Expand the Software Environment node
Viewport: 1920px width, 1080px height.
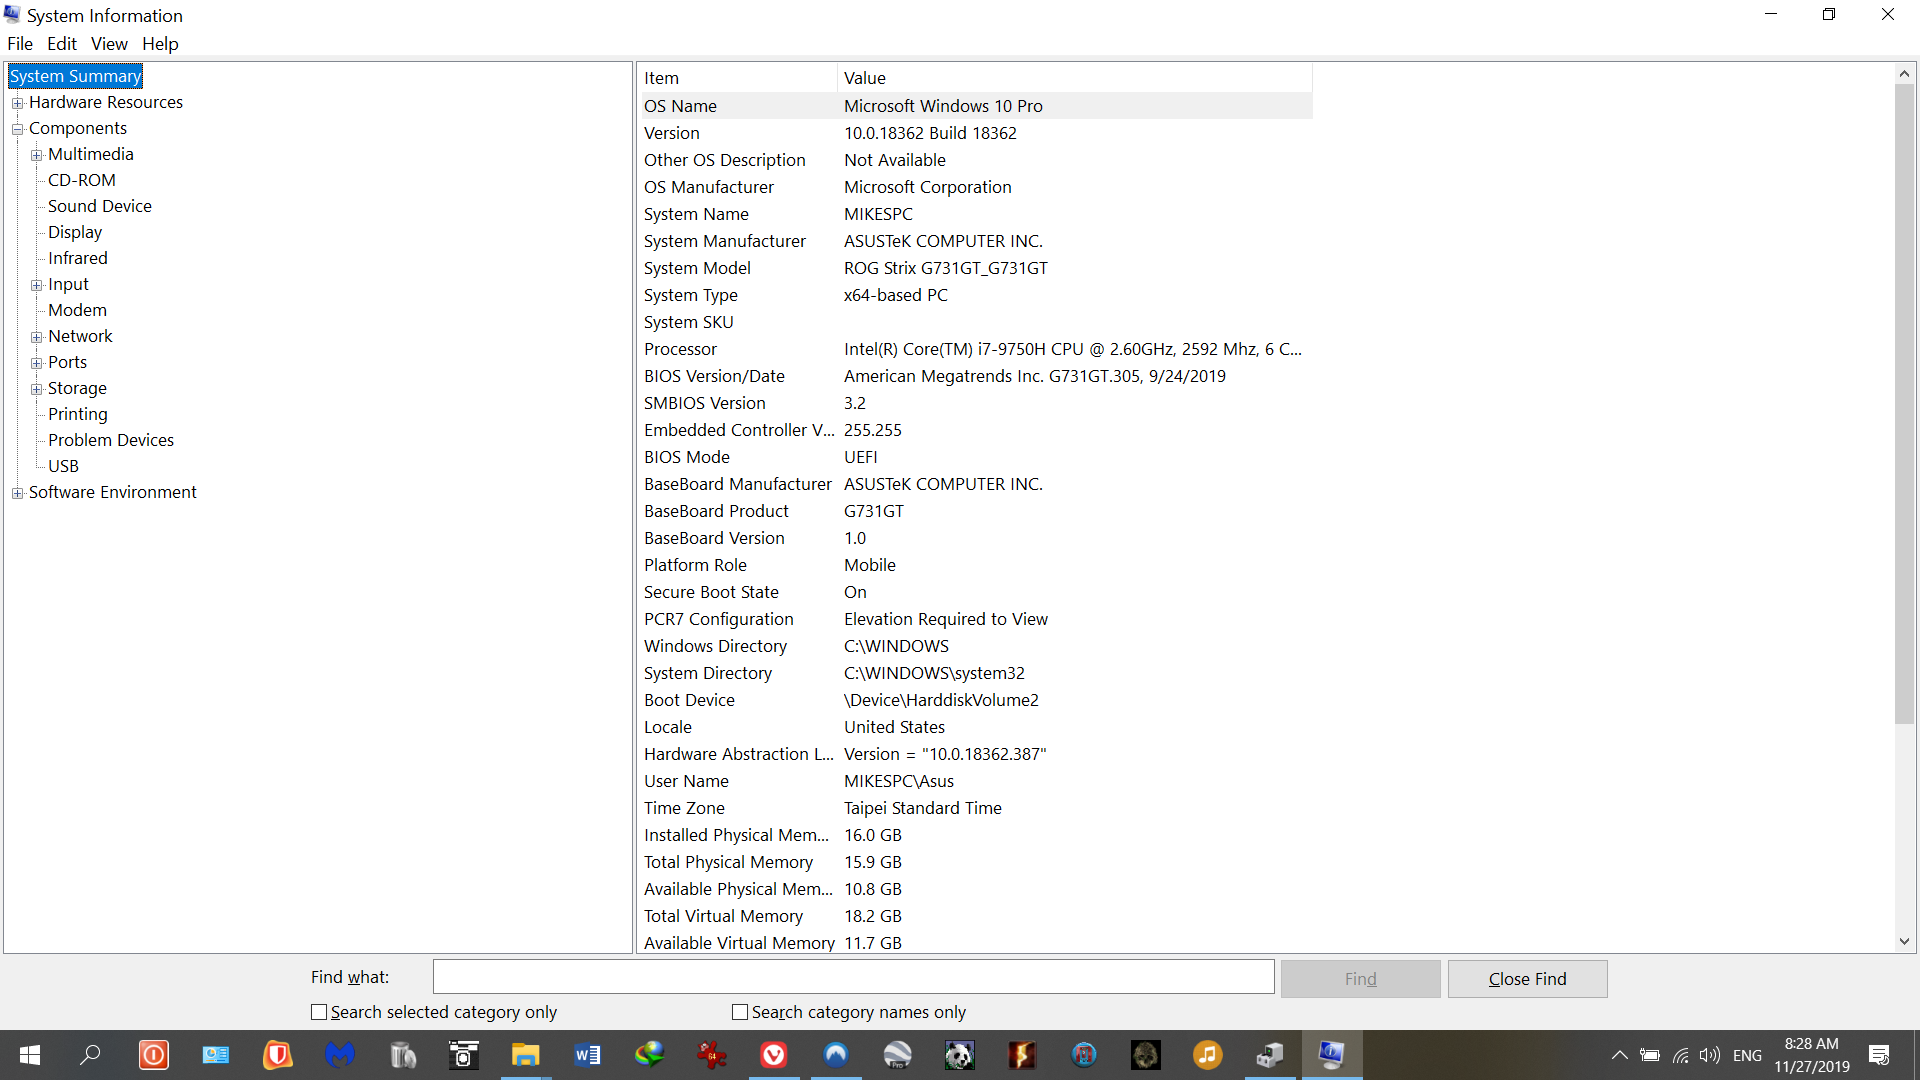click(x=17, y=493)
